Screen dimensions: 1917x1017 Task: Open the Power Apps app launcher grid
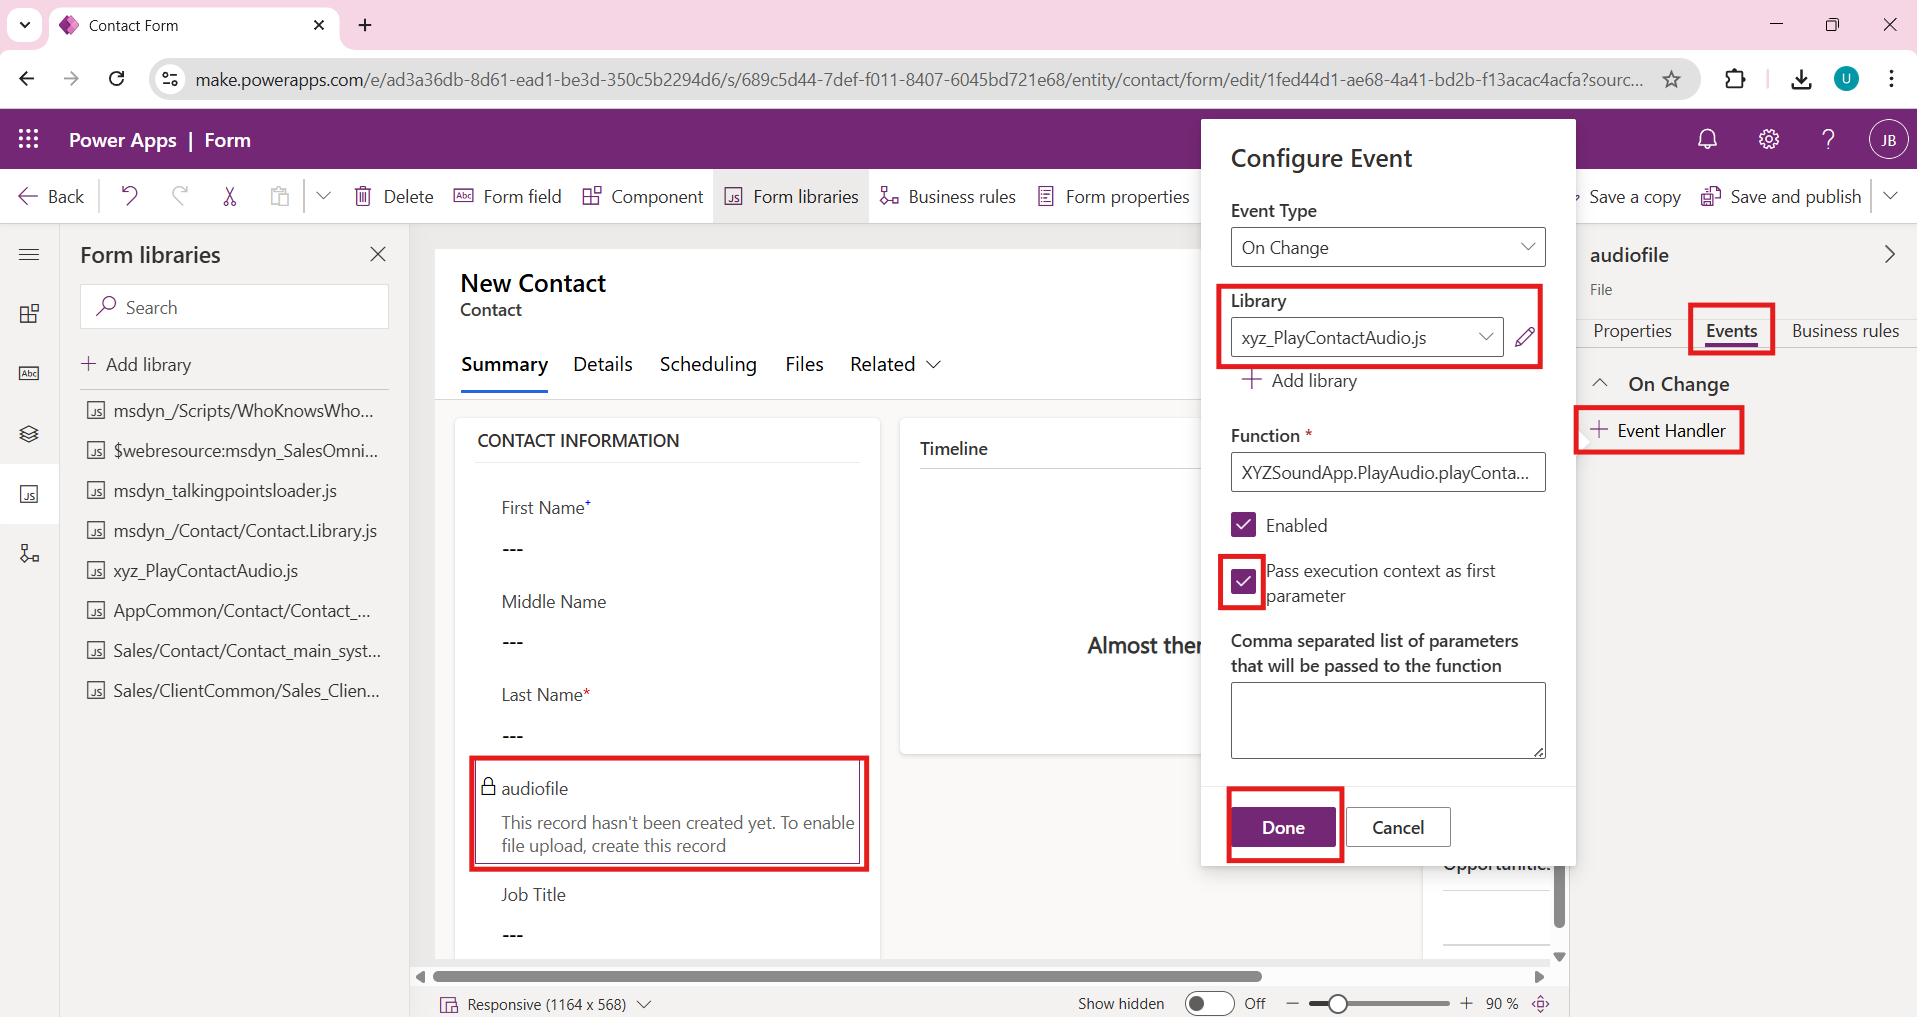click(29, 140)
